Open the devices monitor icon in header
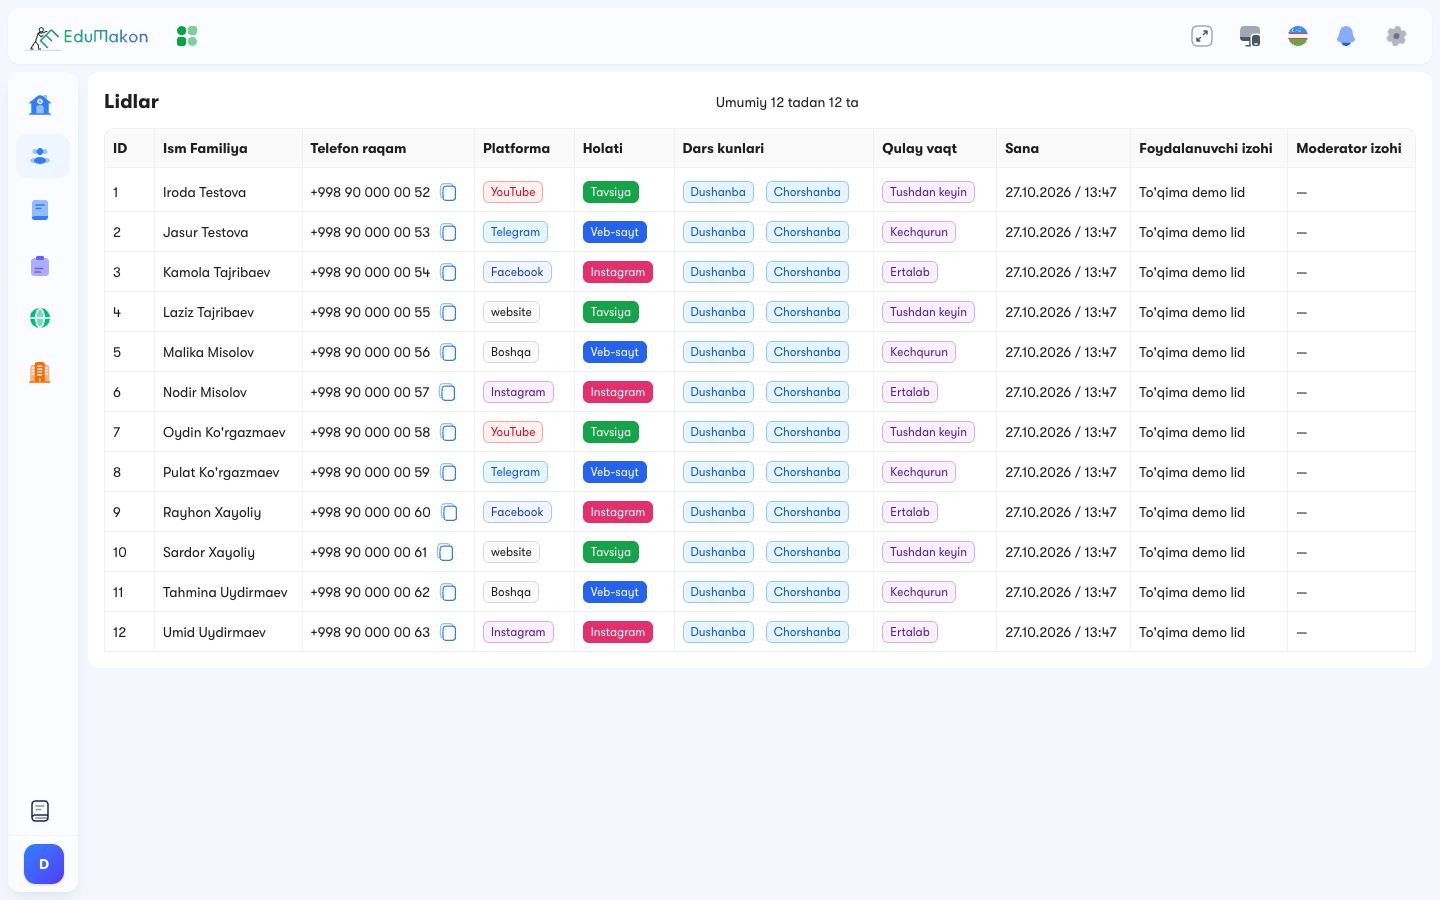Image resolution: width=1440 pixels, height=900 pixels. click(1250, 36)
